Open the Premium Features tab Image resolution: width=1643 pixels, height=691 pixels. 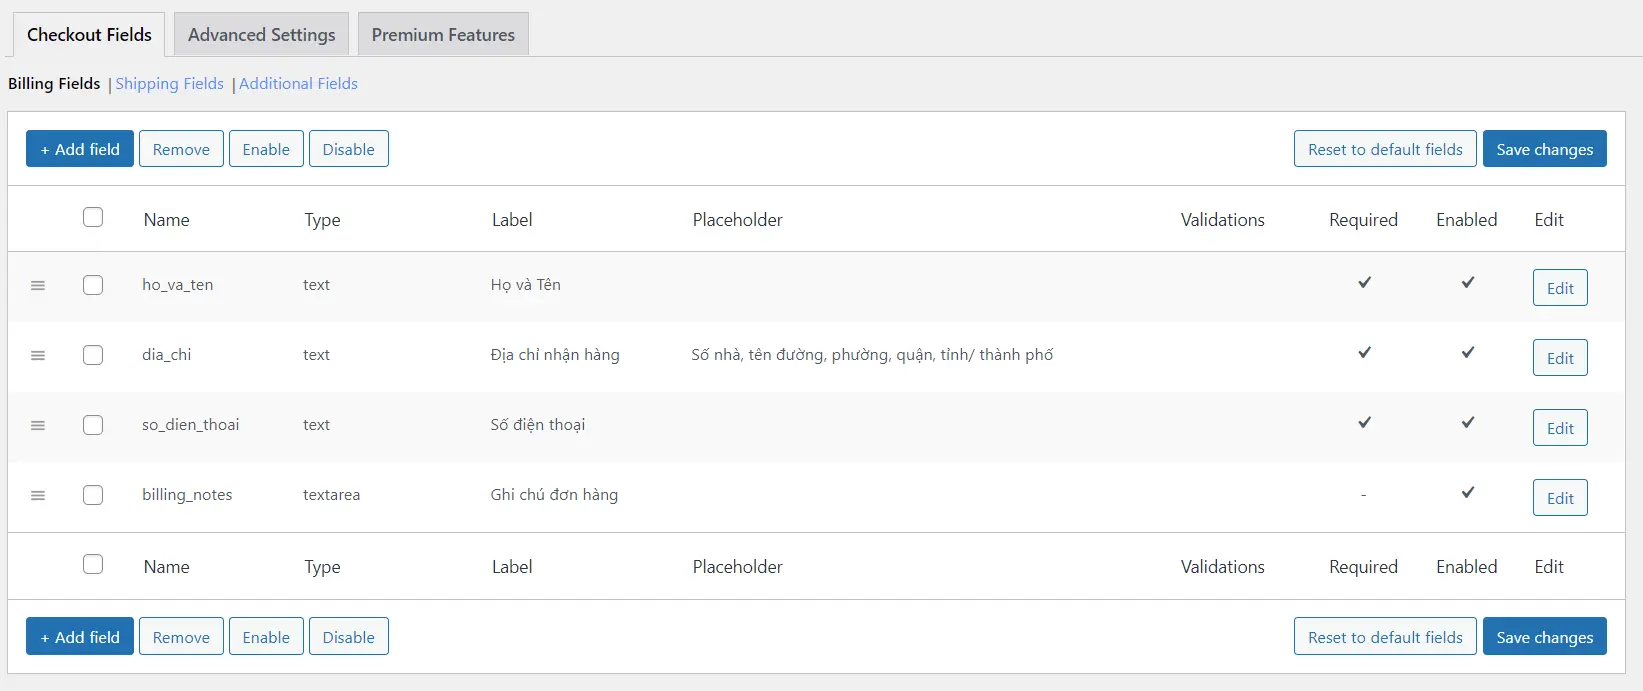tap(443, 35)
